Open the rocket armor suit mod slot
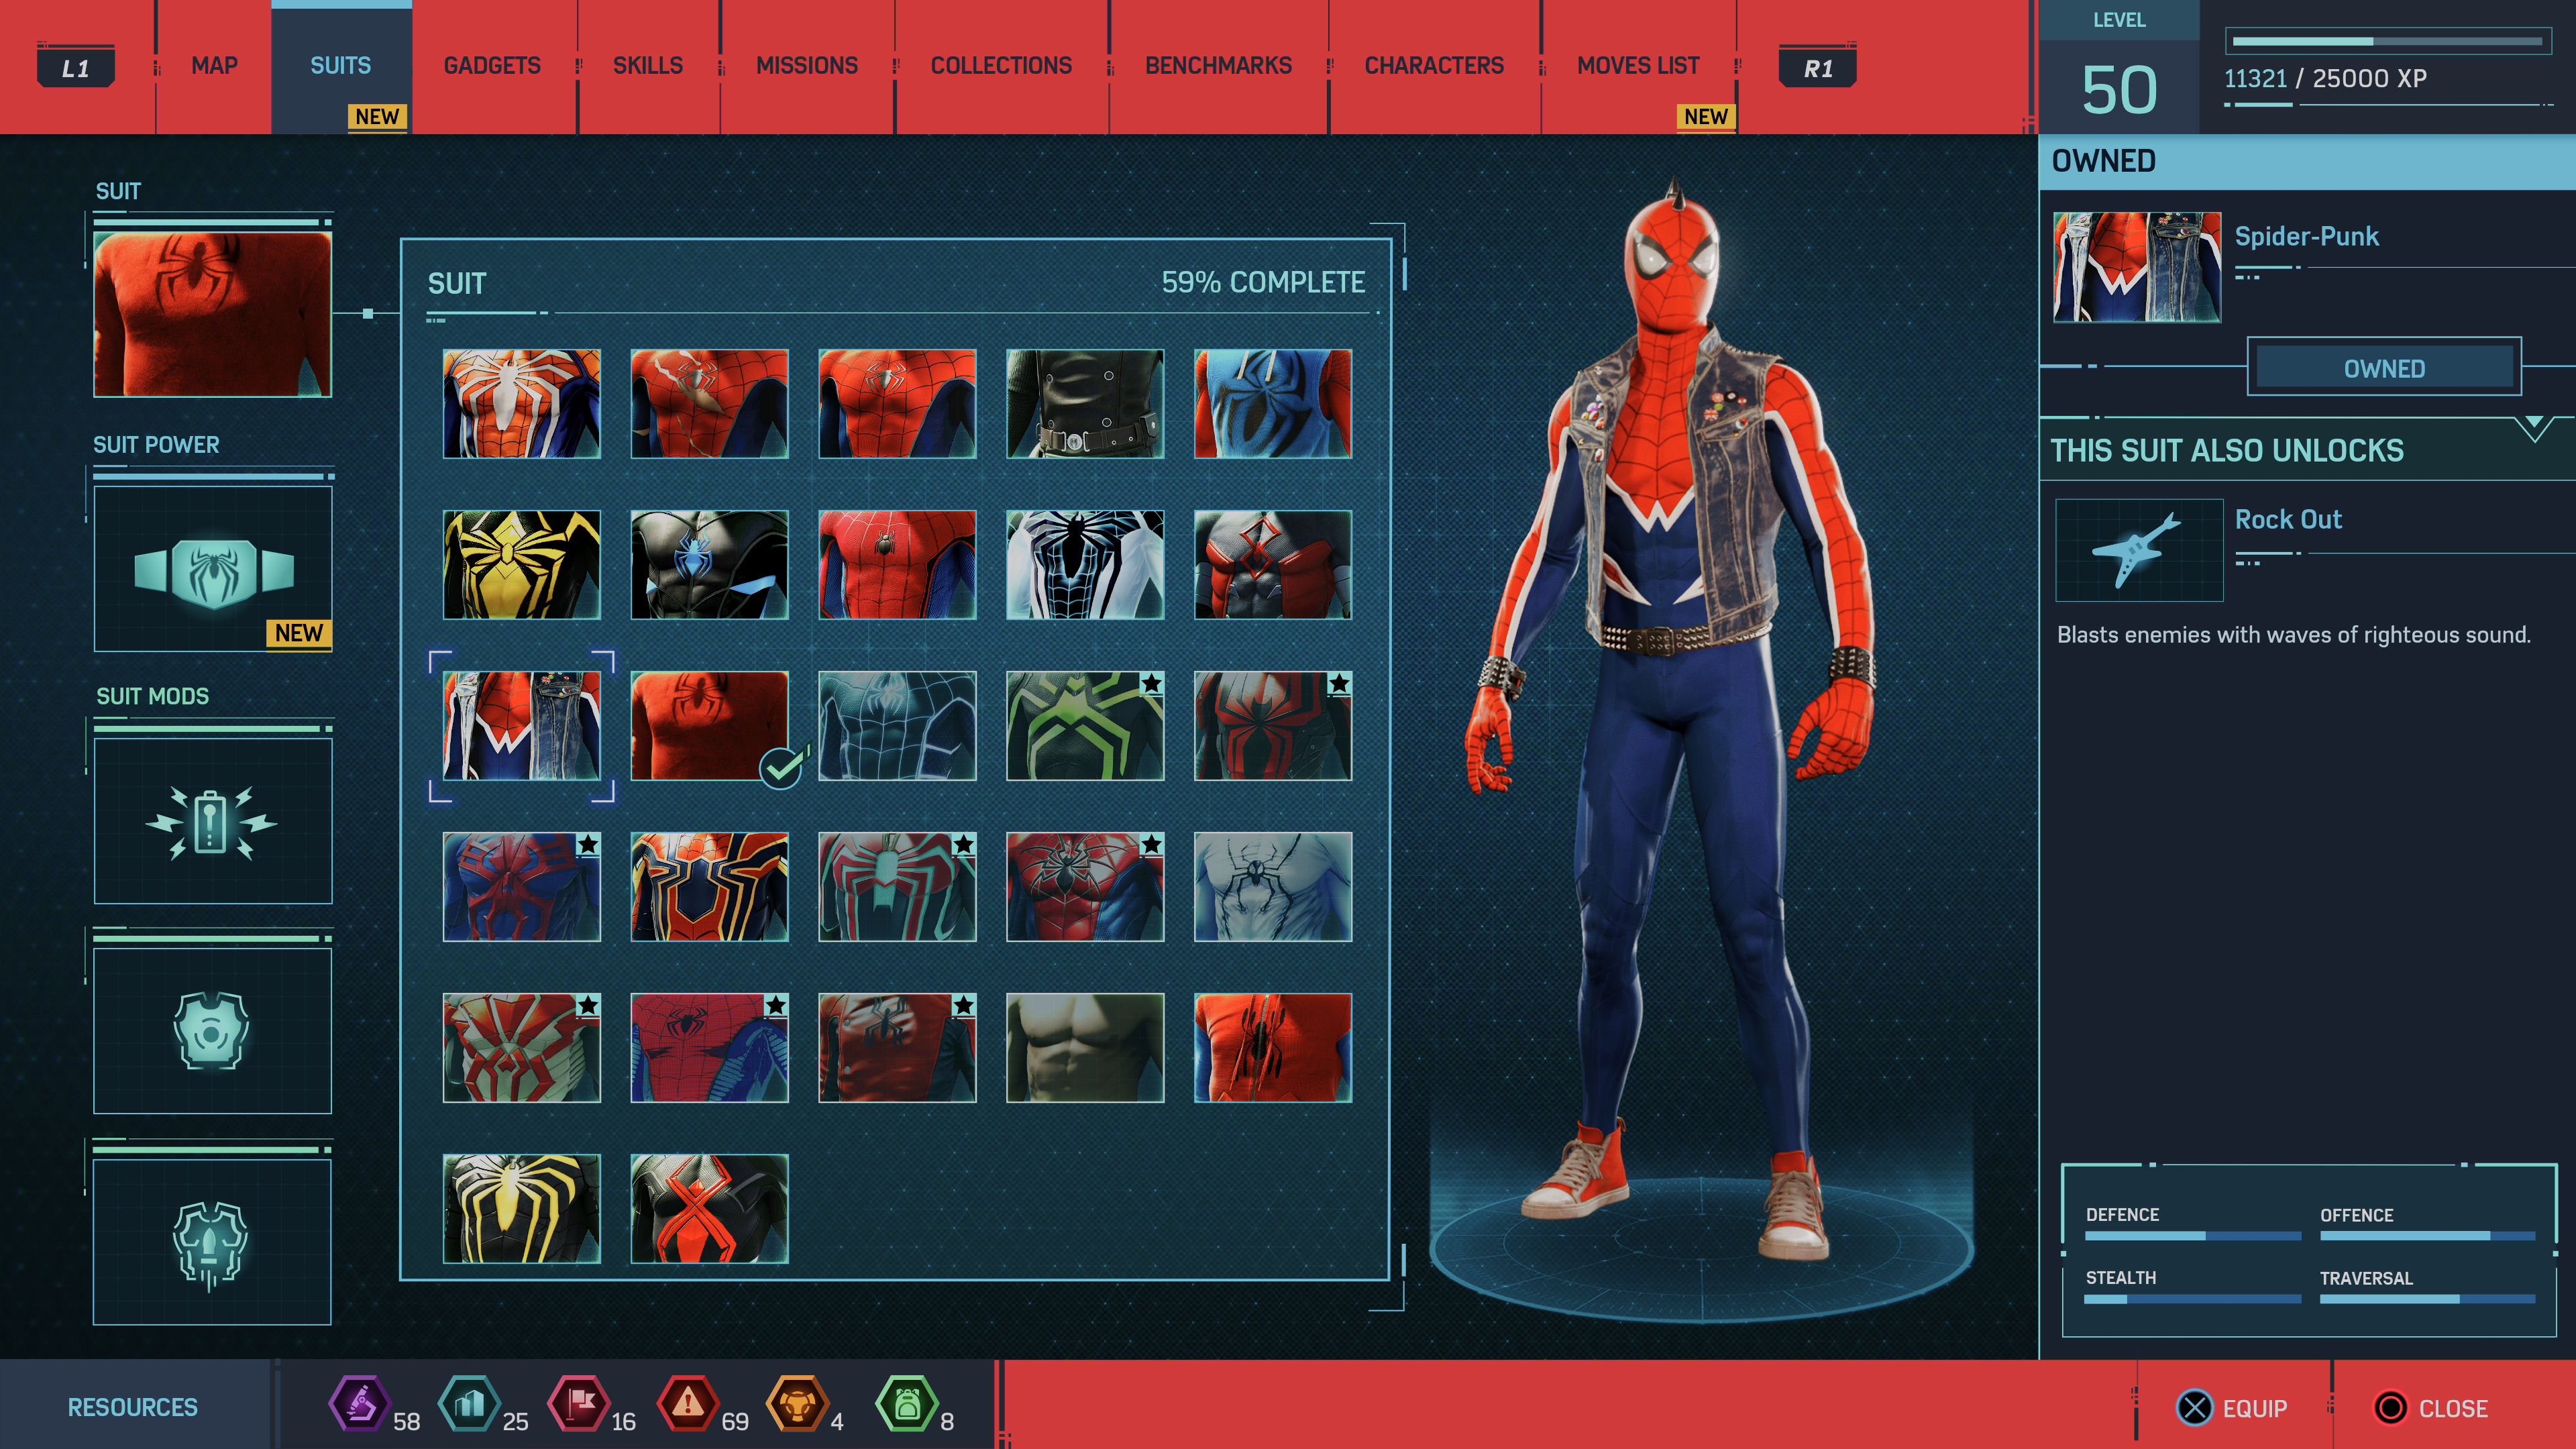Image resolution: width=2576 pixels, height=1449 pixels. click(213, 1242)
